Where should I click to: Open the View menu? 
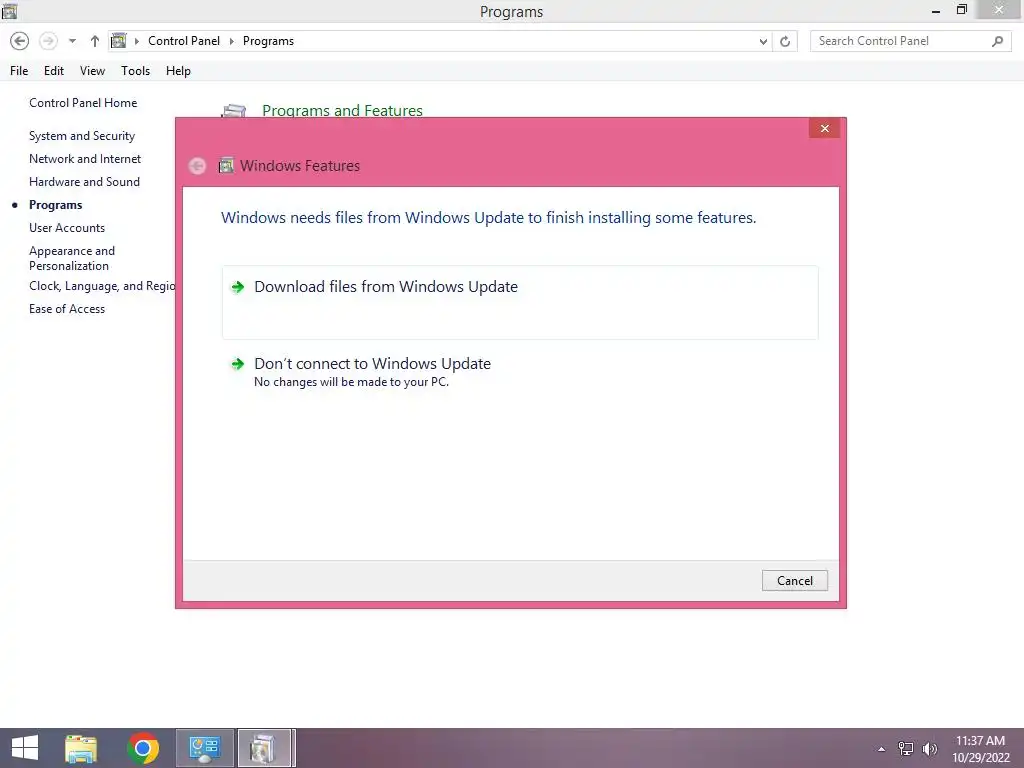(92, 71)
